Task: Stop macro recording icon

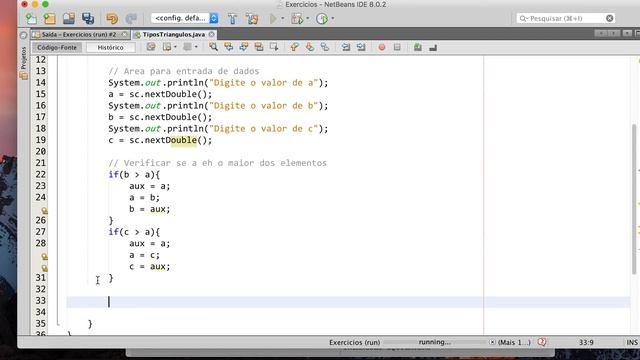Action: pos(397,47)
